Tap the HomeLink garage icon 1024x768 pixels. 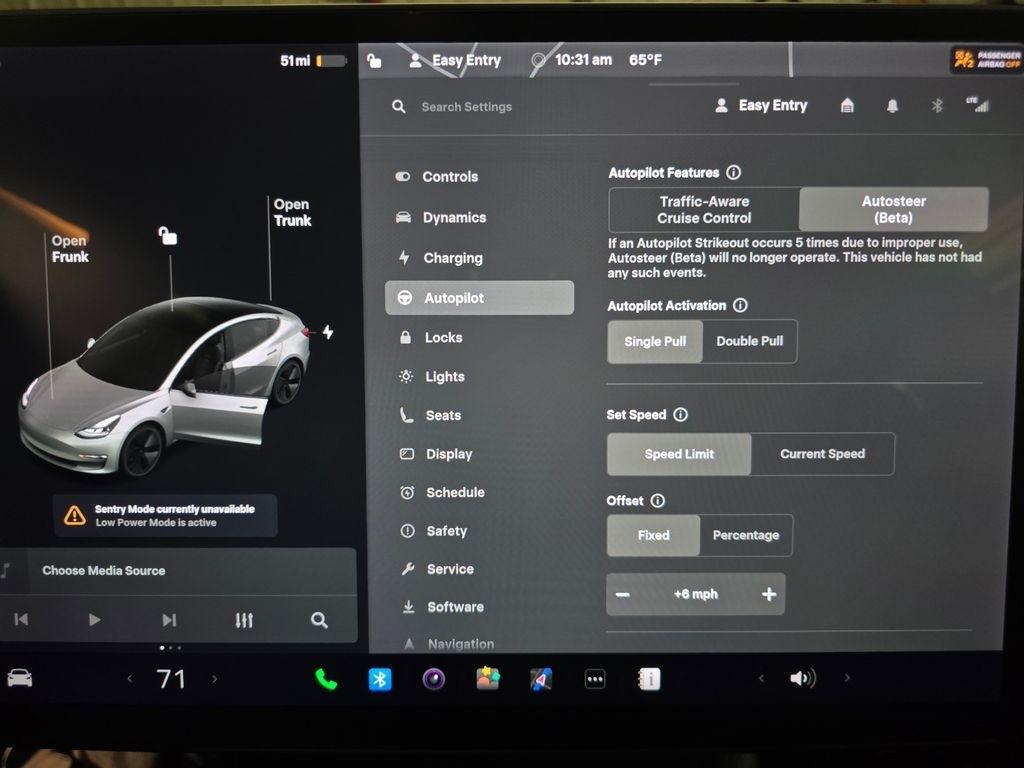pyautogui.click(x=847, y=106)
